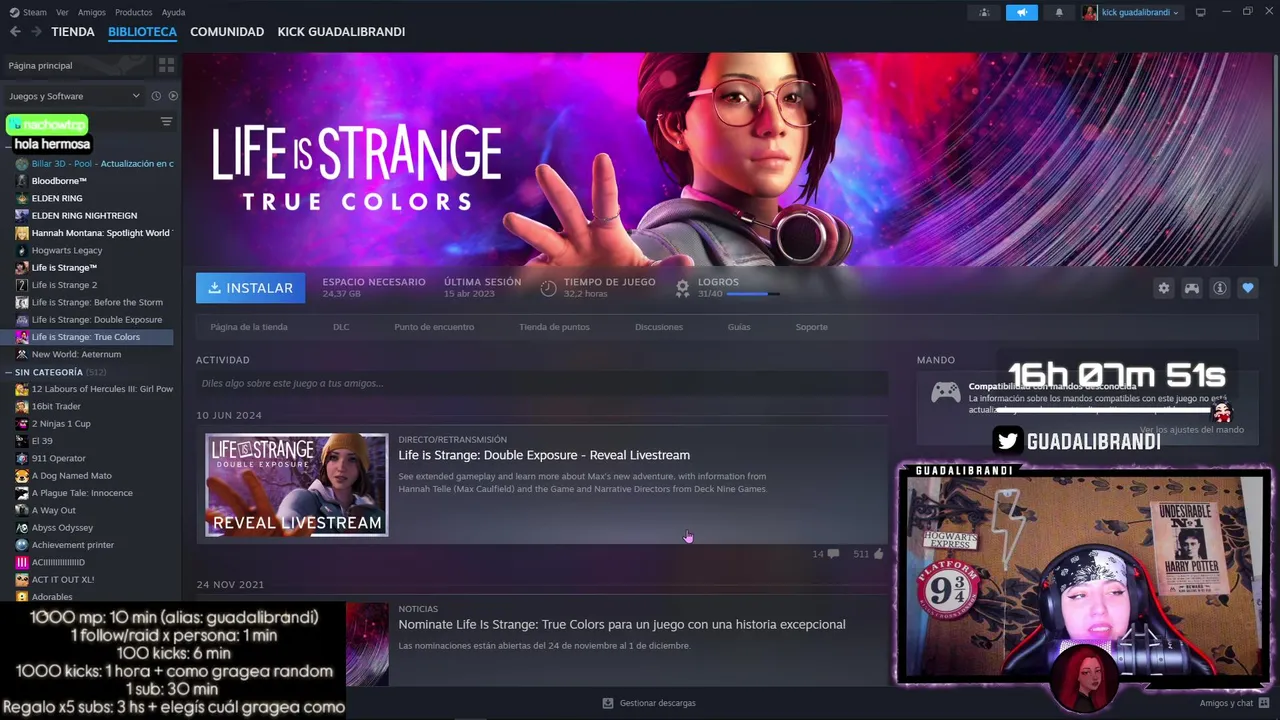Click the achievements progress bar

(753, 294)
